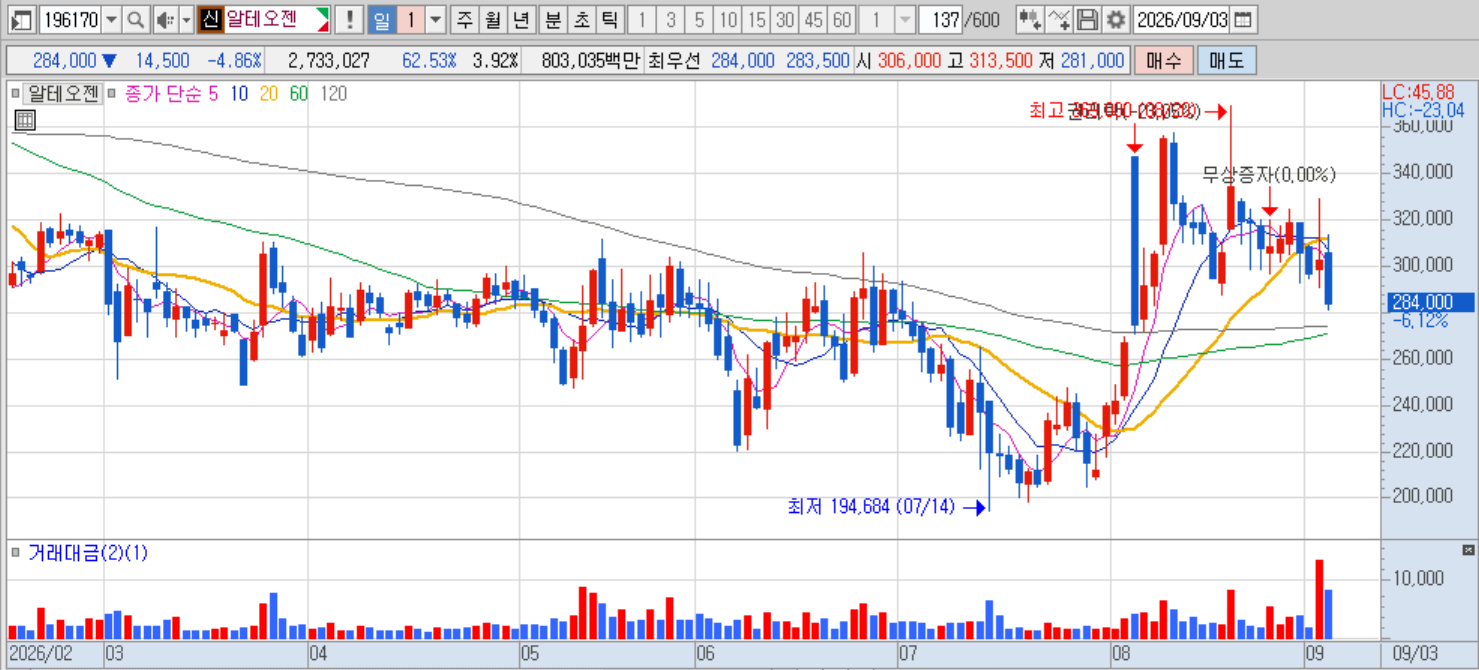This screenshot has width=1479, height=670.
Task: Click the data grid icon under 알테오젠 label
Action: click(24, 121)
